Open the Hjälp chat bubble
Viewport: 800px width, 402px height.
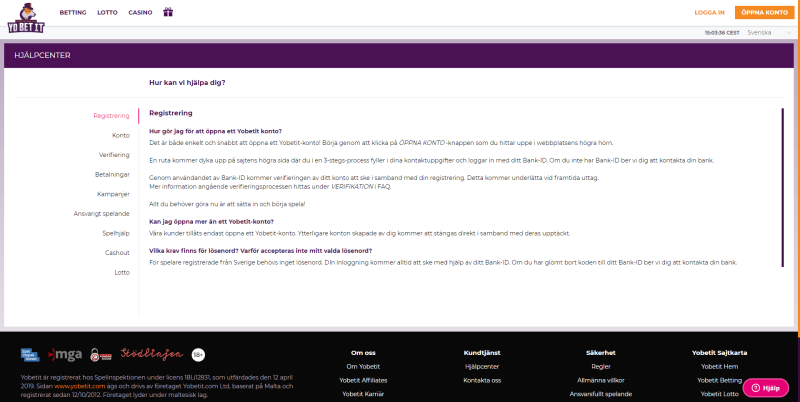coord(765,387)
